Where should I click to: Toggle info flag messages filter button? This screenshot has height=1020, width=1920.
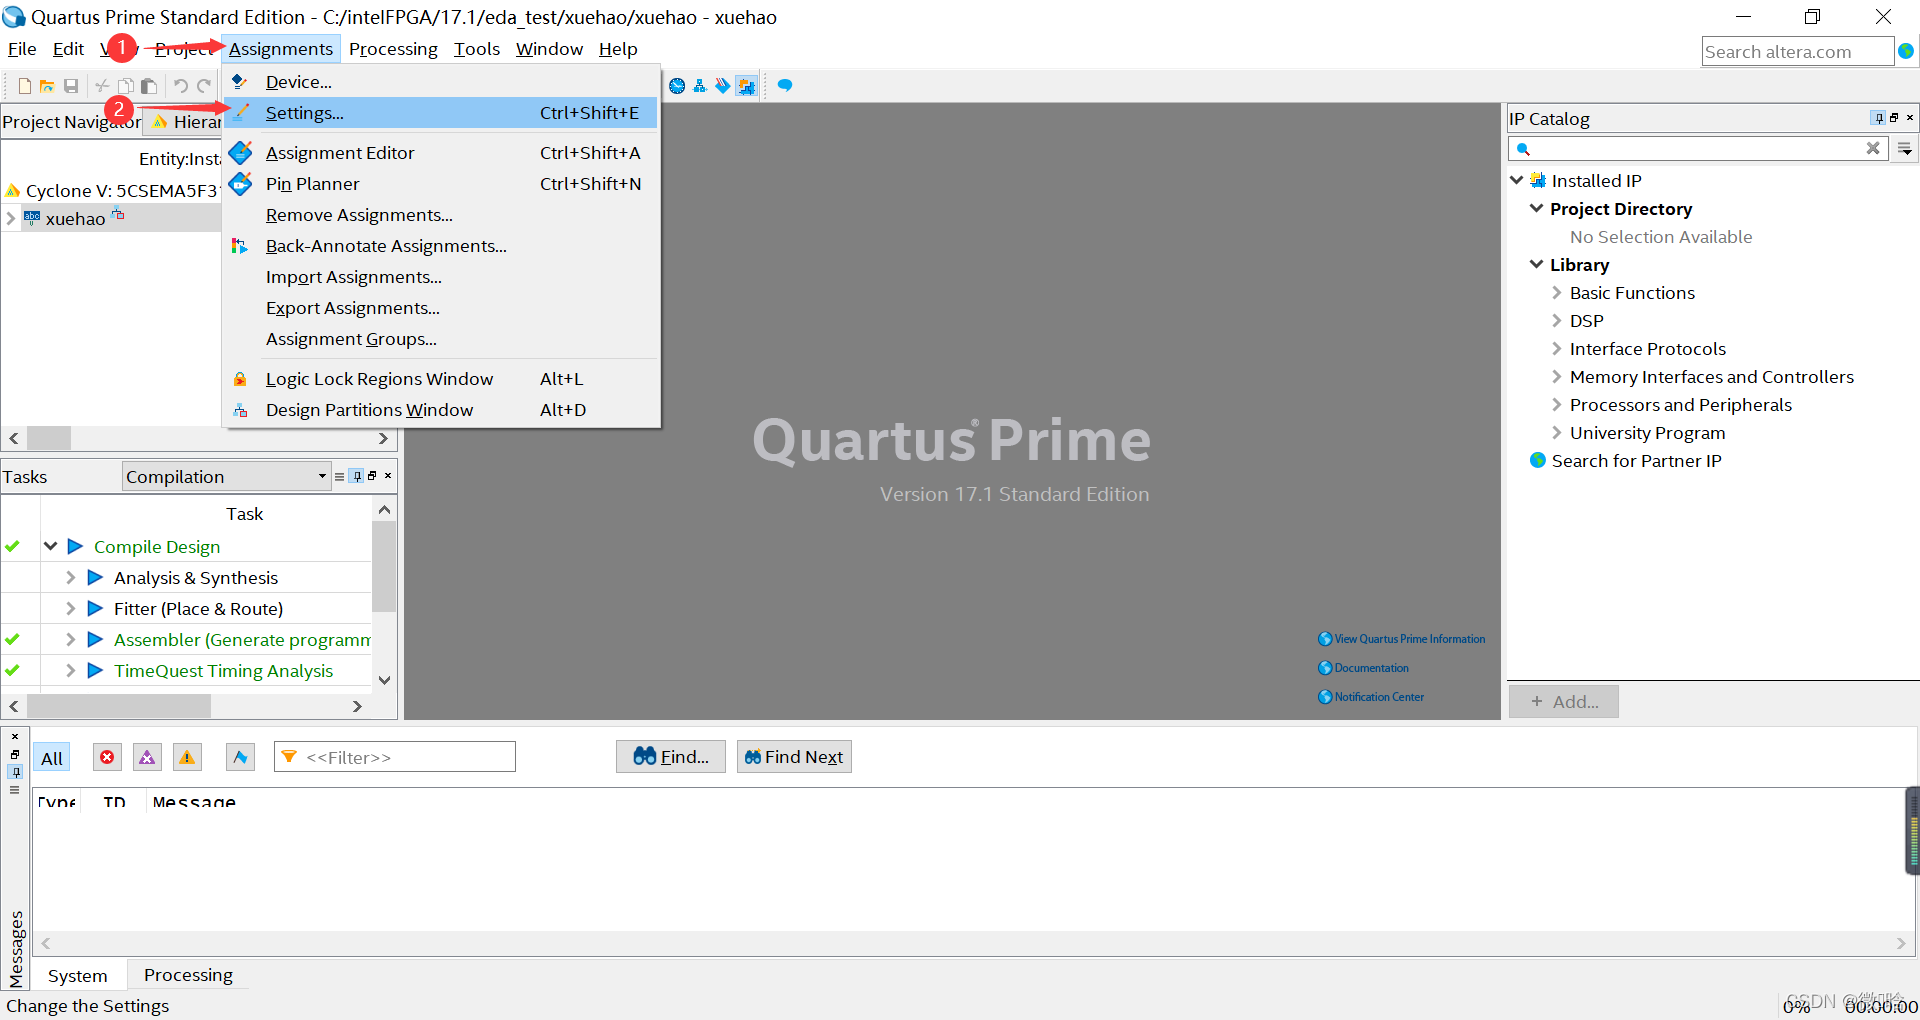click(240, 757)
